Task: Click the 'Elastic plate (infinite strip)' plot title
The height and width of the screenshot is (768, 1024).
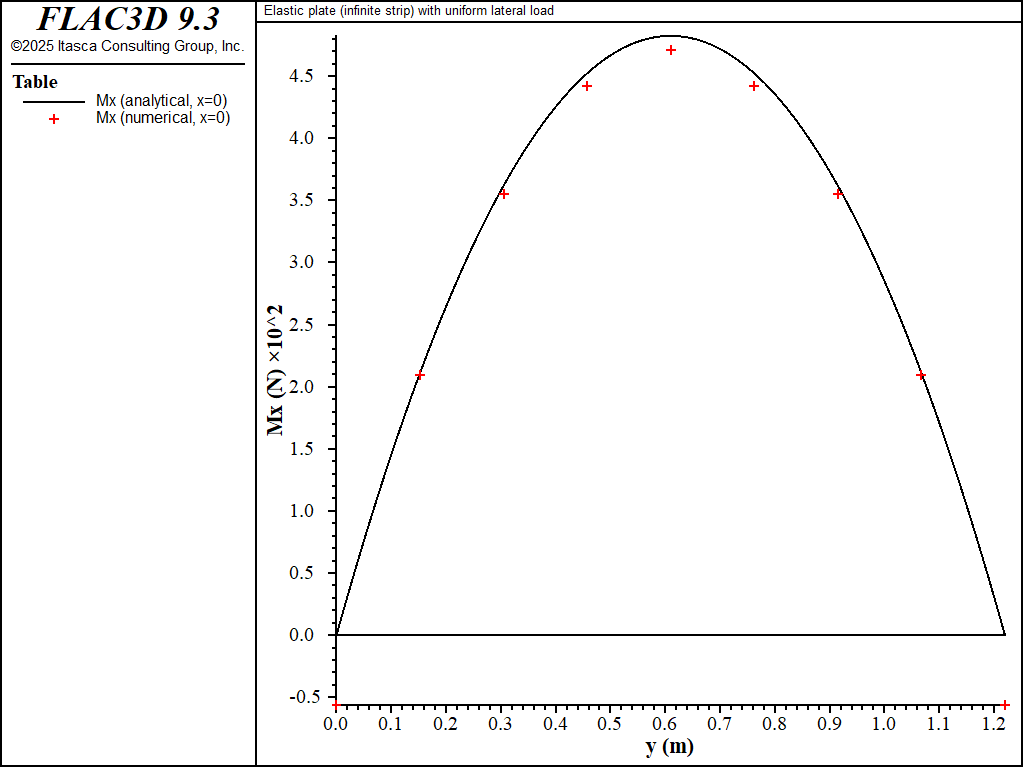Action: click(408, 11)
